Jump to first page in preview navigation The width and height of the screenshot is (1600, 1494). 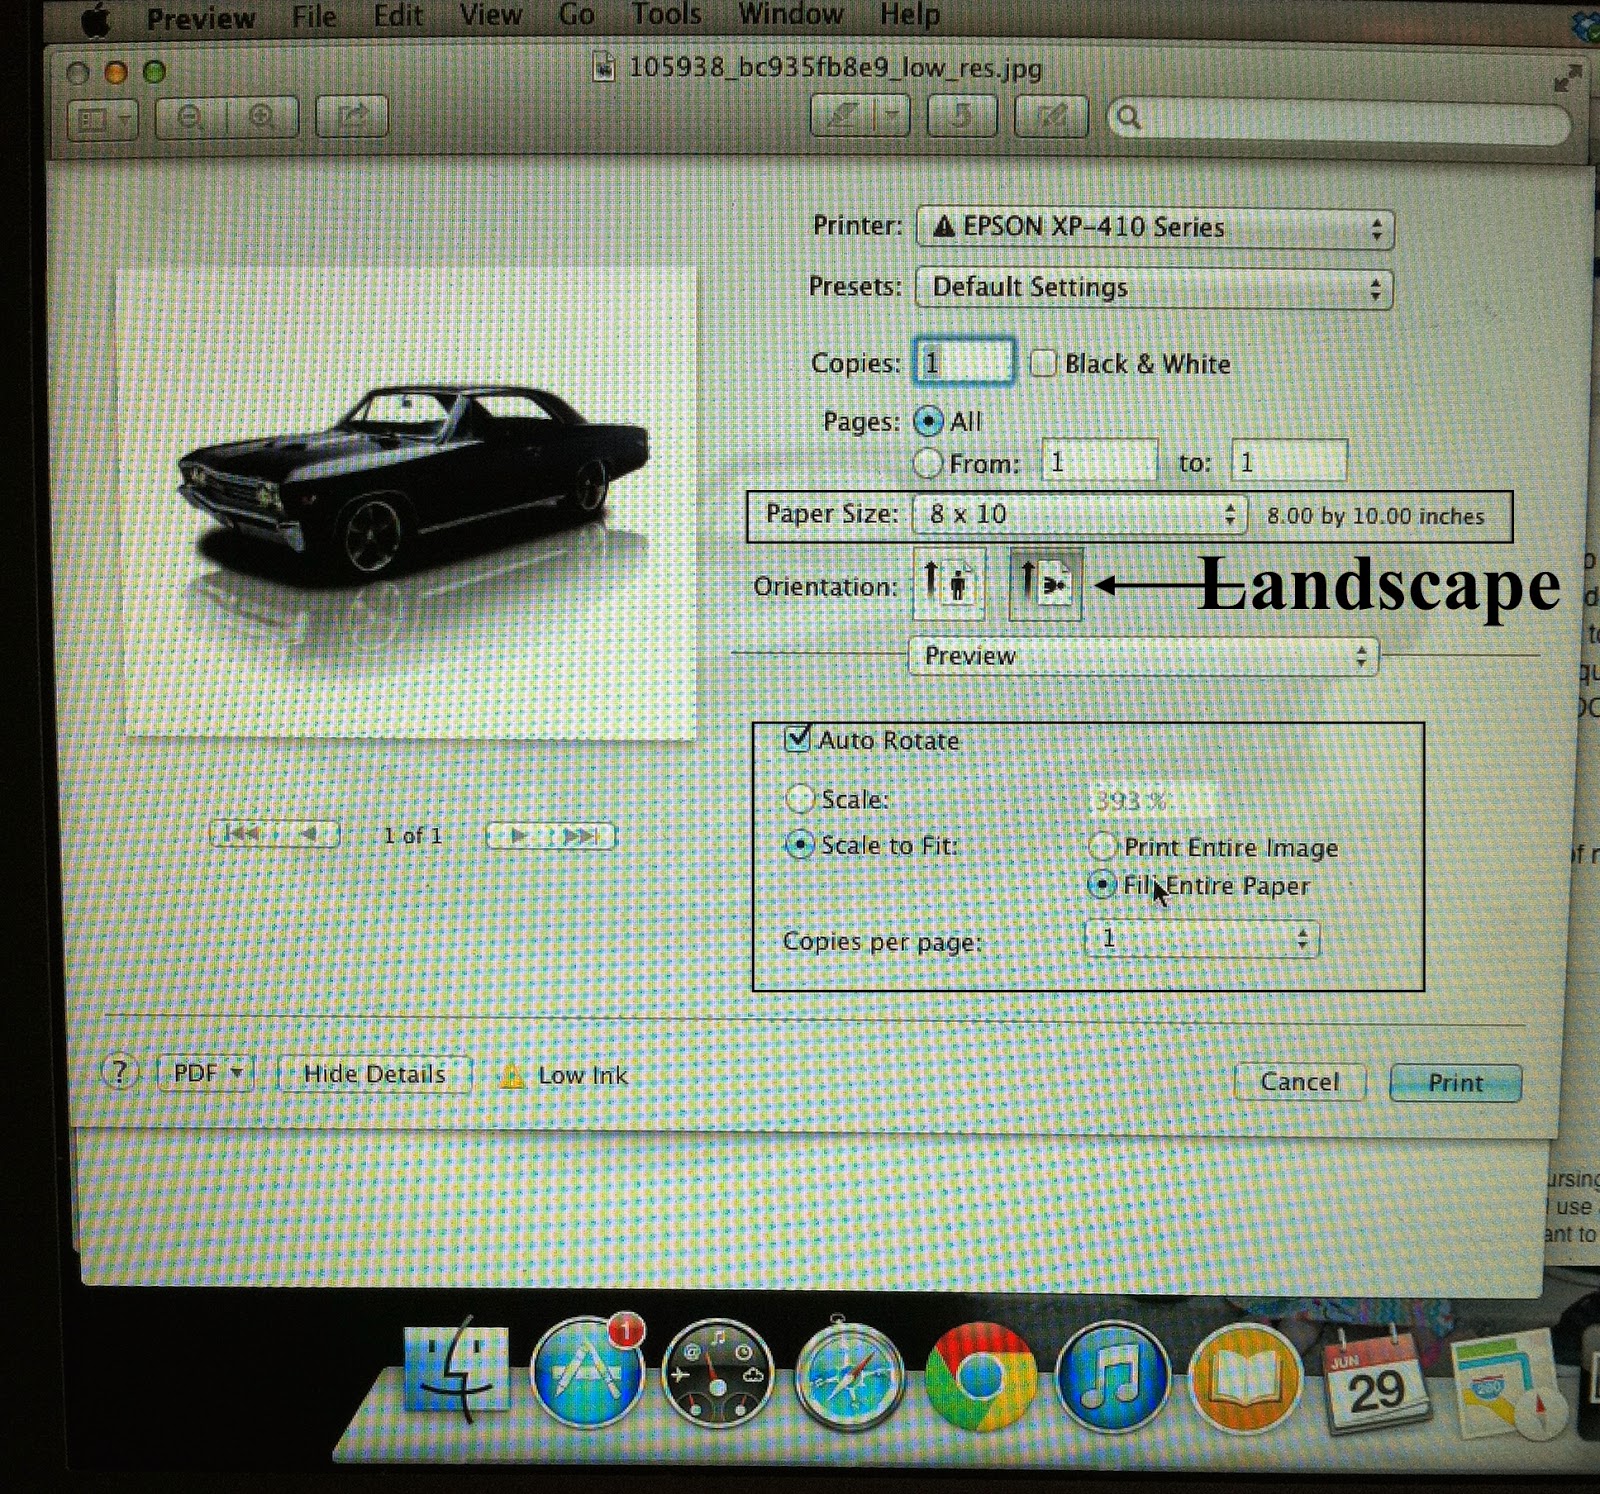[242, 834]
